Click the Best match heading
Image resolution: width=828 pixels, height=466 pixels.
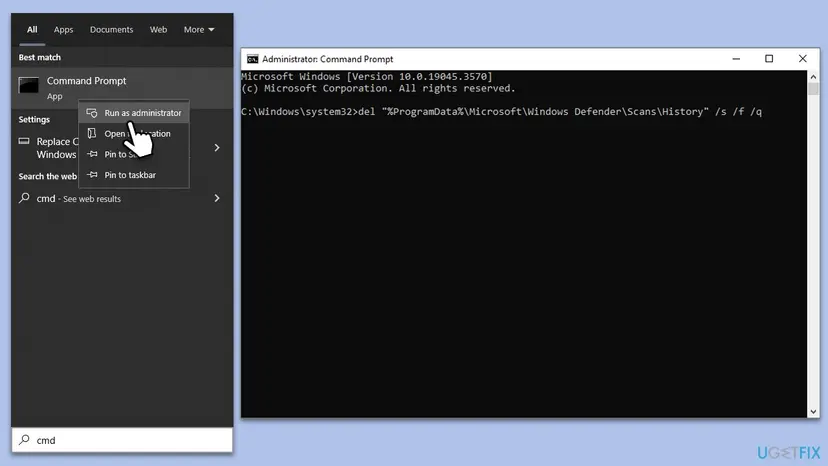pyautogui.click(x=40, y=57)
